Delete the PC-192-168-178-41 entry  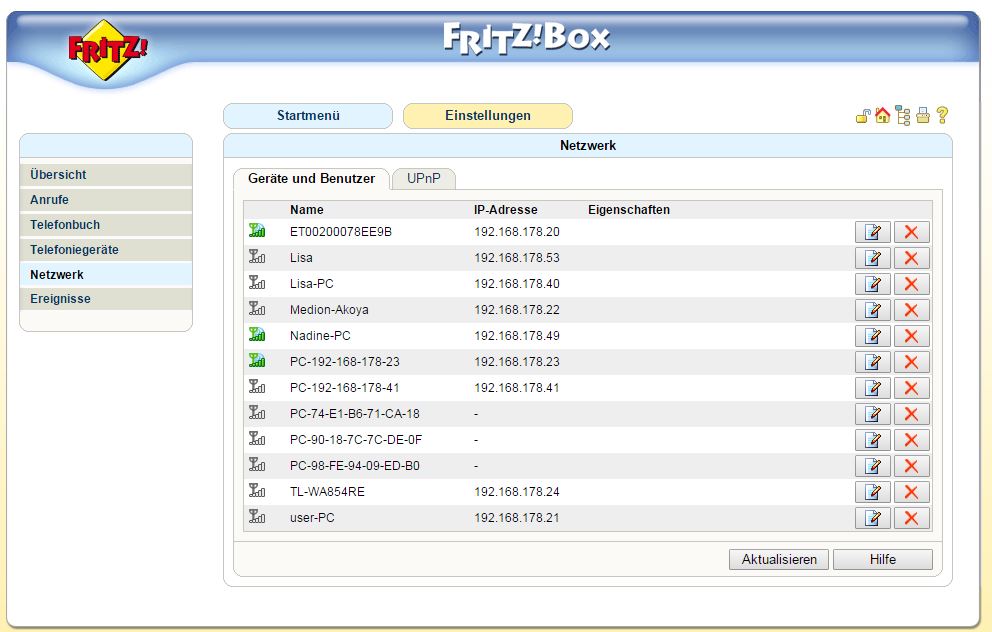911,388
